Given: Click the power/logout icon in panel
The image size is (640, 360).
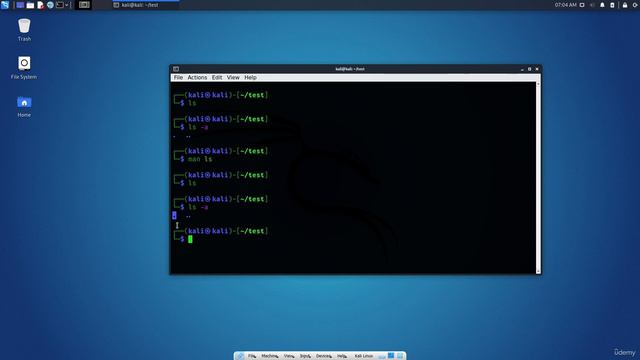Looking at the screenshot, I should [x=636, y=5].
